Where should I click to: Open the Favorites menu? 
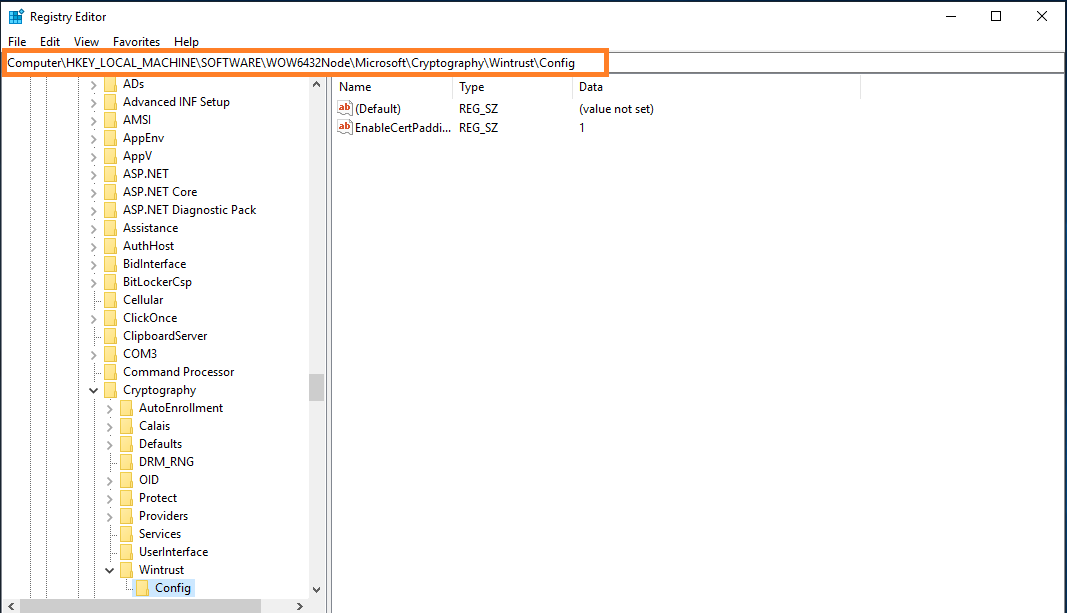tap(136, 42)
